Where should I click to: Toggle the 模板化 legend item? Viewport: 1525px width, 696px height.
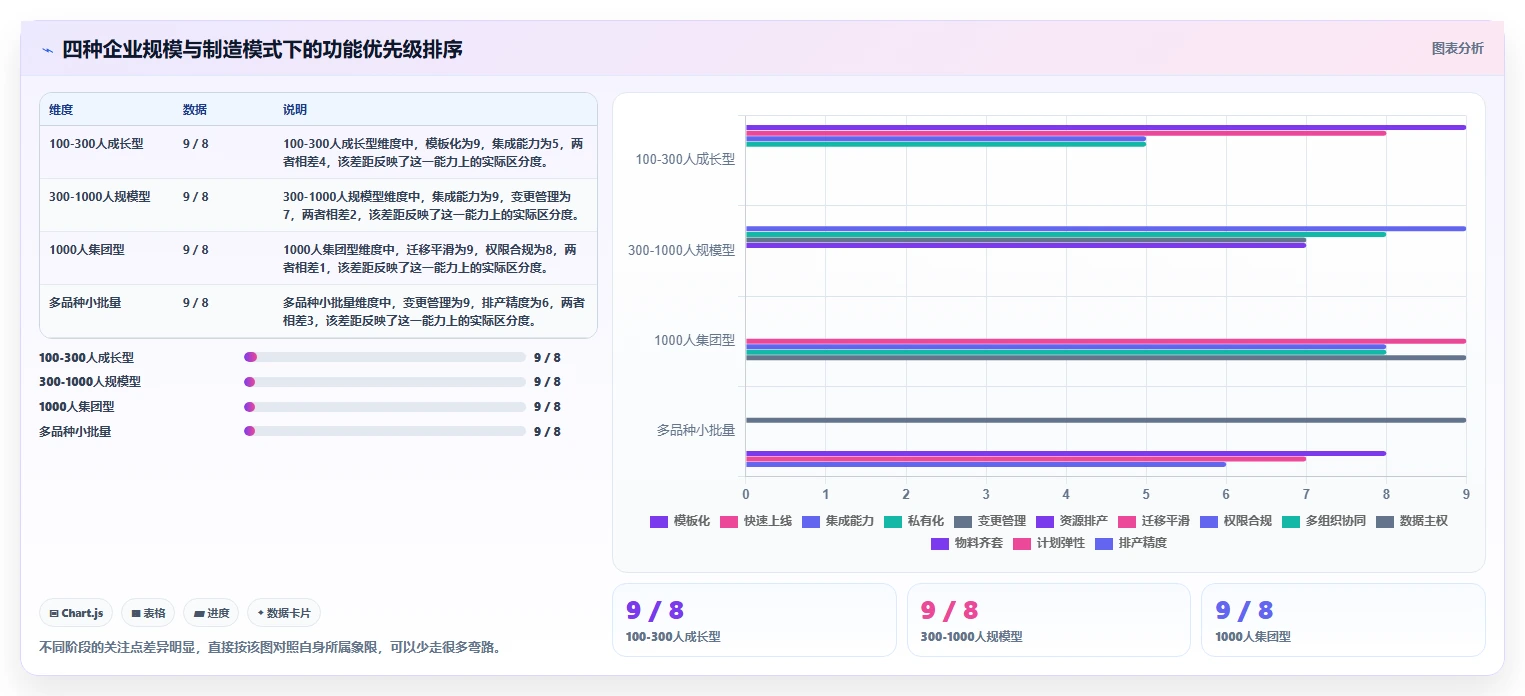pos(680,521)
